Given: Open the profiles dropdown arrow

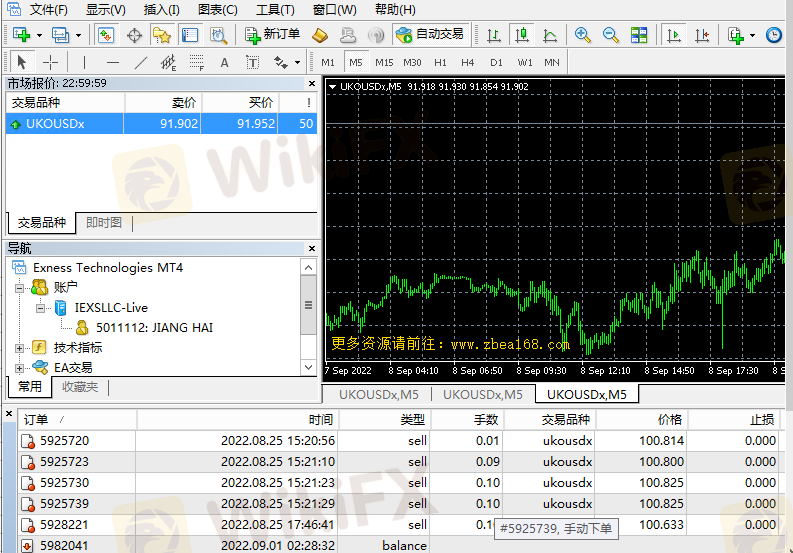Looking at the screenshot, I should 78,35.
